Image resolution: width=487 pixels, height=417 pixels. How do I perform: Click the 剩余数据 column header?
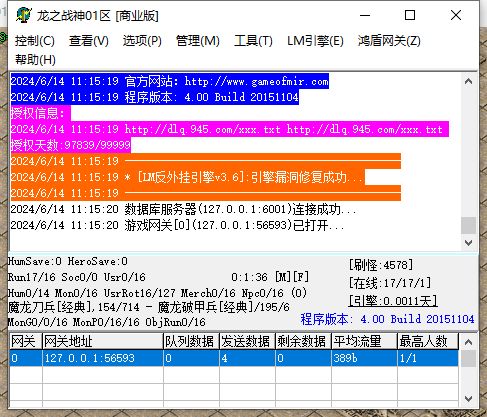(x=303, y=341)
